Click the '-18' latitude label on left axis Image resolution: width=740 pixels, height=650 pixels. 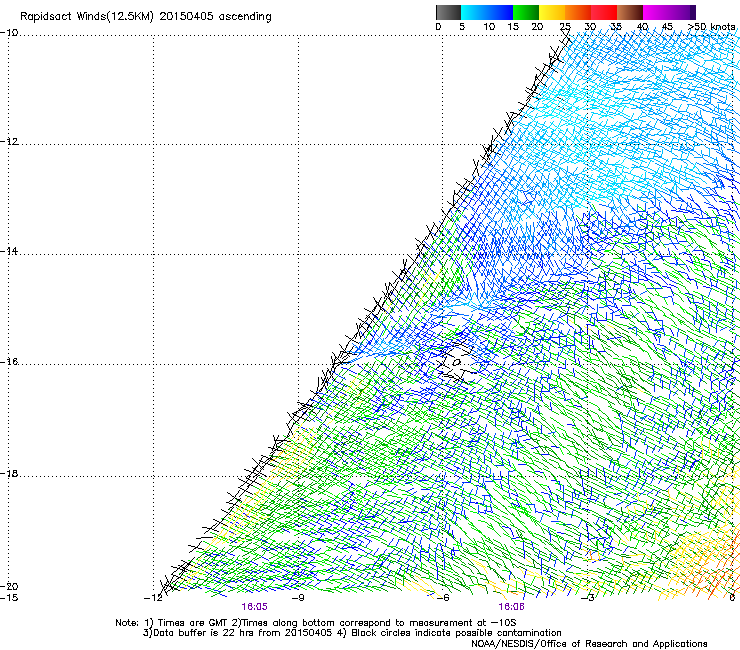point(9,473)
